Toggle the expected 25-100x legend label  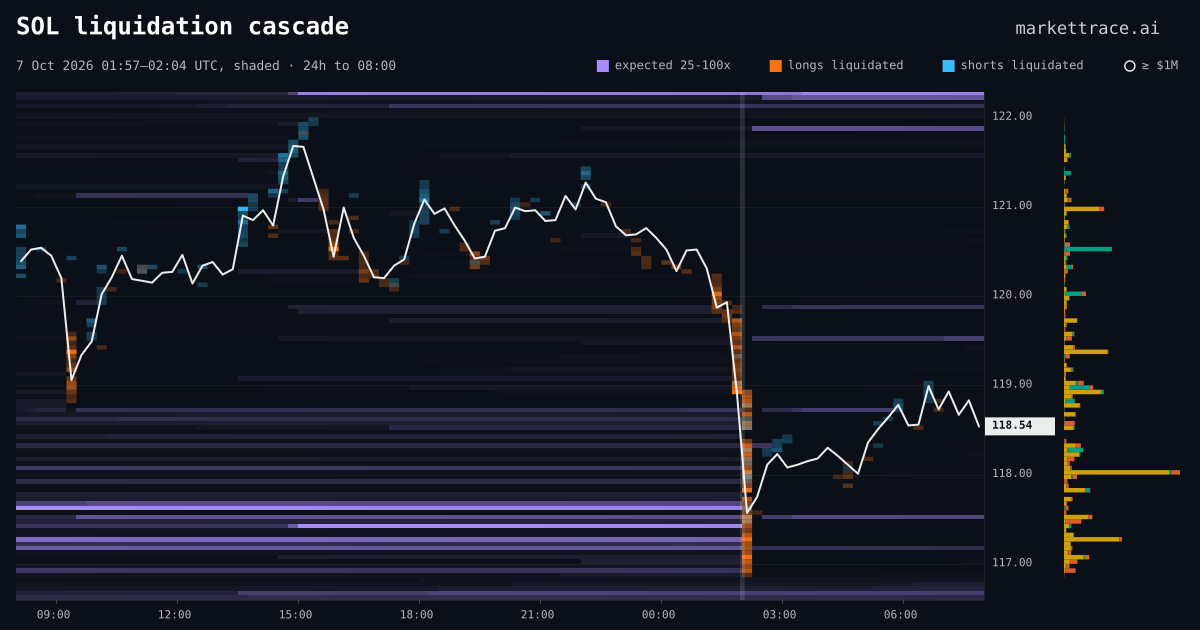(672, 65)
